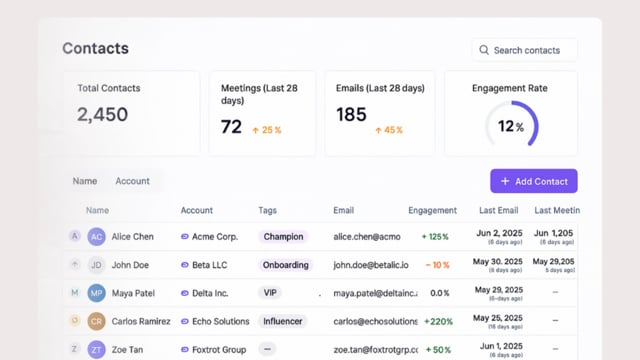Click Carlos Ramirez's CR avatar

click(x=96, y=321)
